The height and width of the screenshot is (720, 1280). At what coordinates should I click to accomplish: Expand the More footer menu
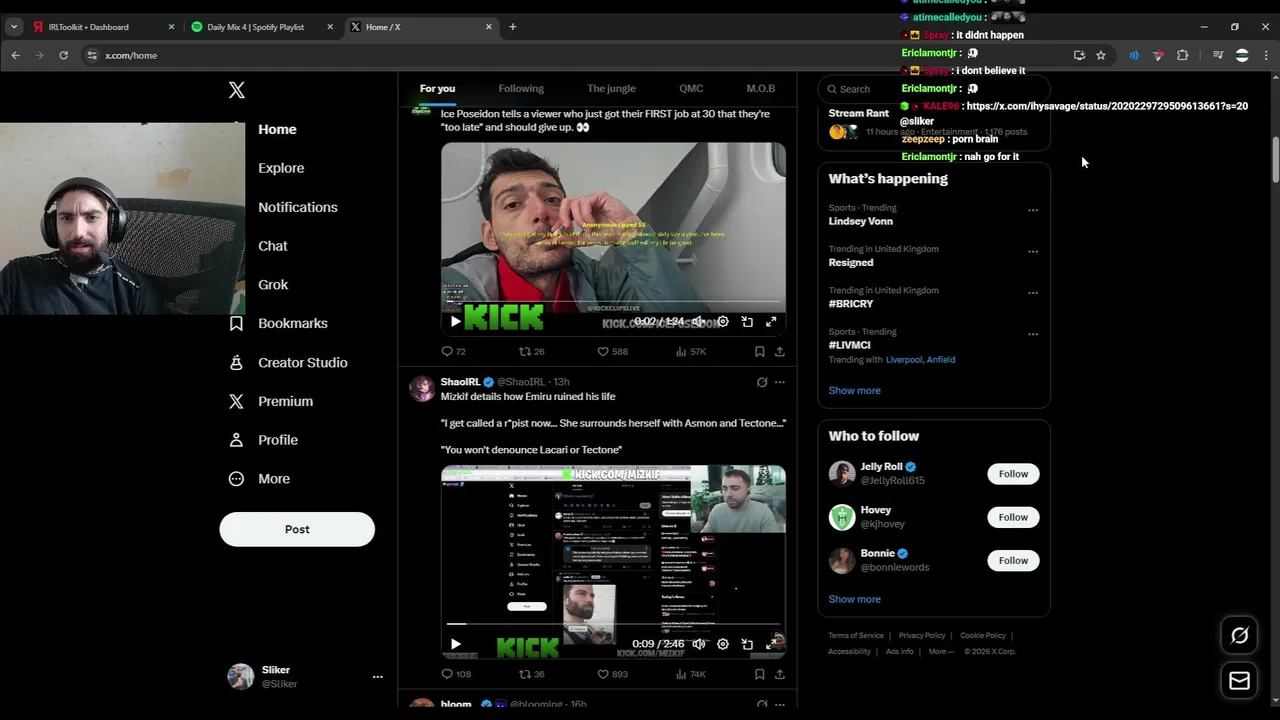[x=940, y=652]
